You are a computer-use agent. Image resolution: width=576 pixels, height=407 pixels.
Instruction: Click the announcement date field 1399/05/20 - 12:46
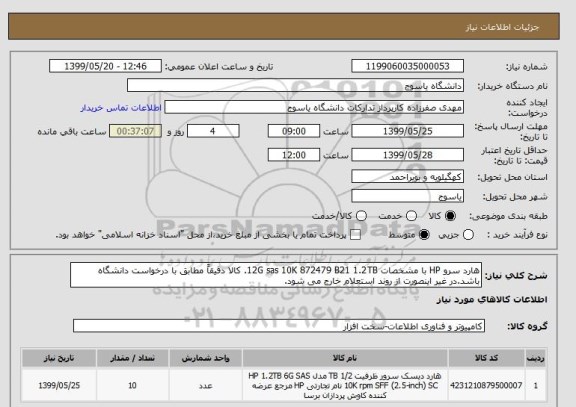tap(105, 66)
